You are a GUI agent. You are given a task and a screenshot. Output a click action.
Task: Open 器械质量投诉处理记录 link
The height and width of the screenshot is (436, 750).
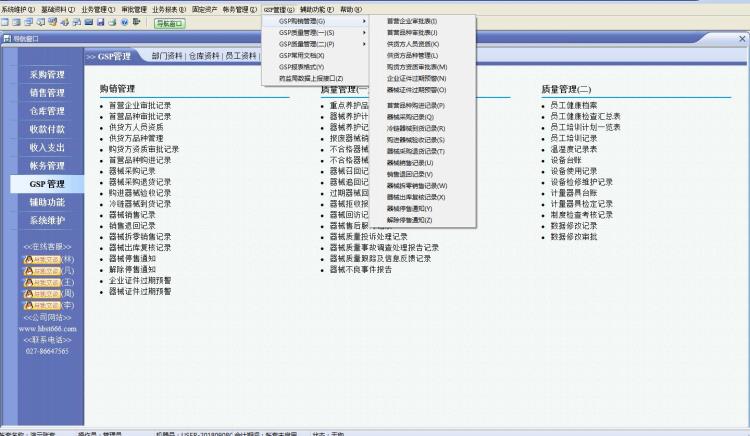368,237
